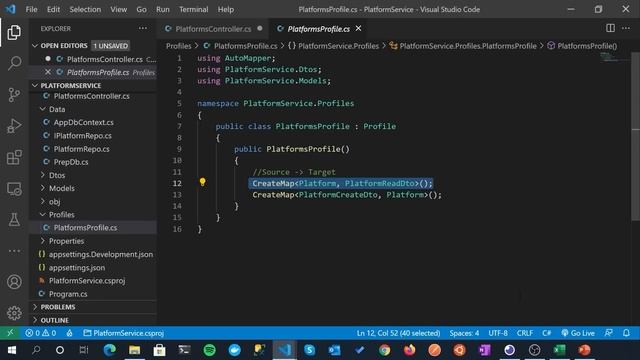Open the Help menu
Image resolution: width=640 pixels, height=360 pixels.
tap(226, 9)
